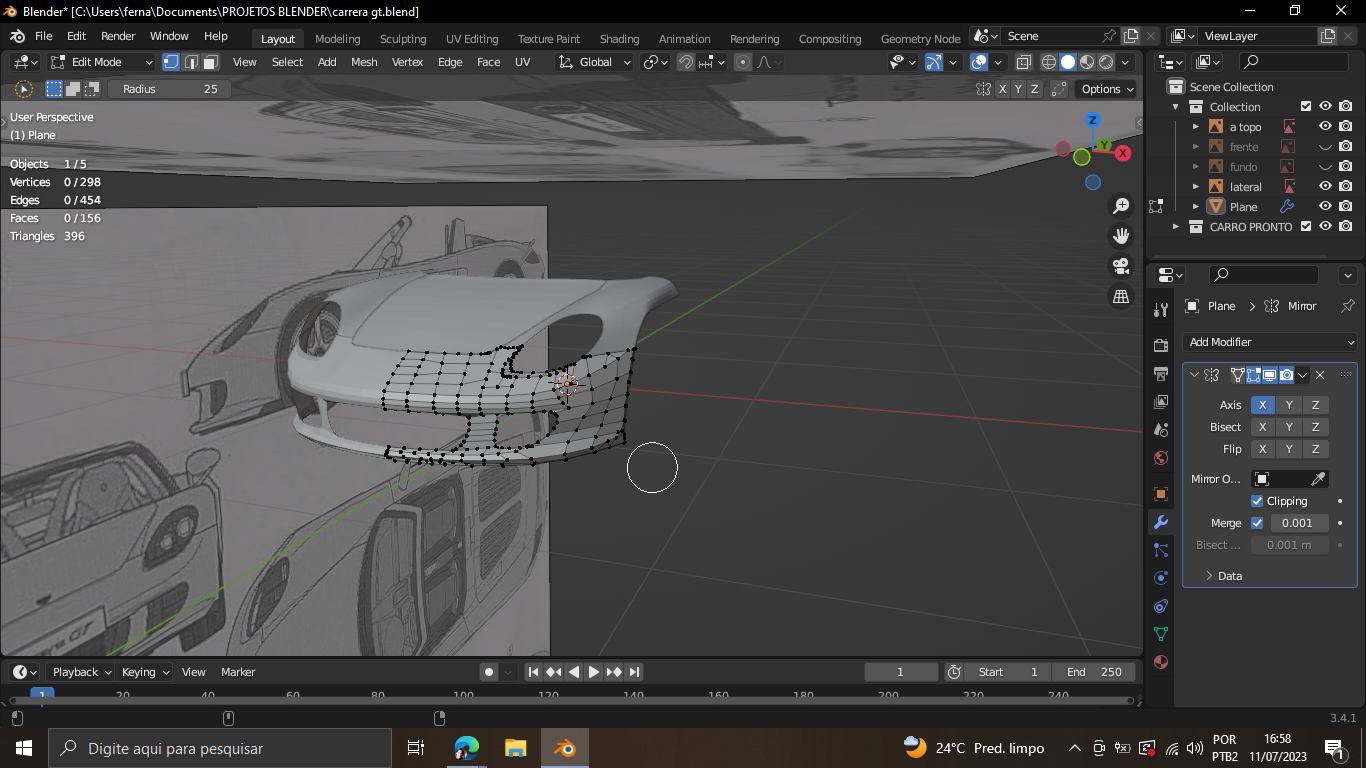The image size is (1366, 768).
Task: Hide the 'lateral' object with eye icon
Action: tap(1325, 187)
